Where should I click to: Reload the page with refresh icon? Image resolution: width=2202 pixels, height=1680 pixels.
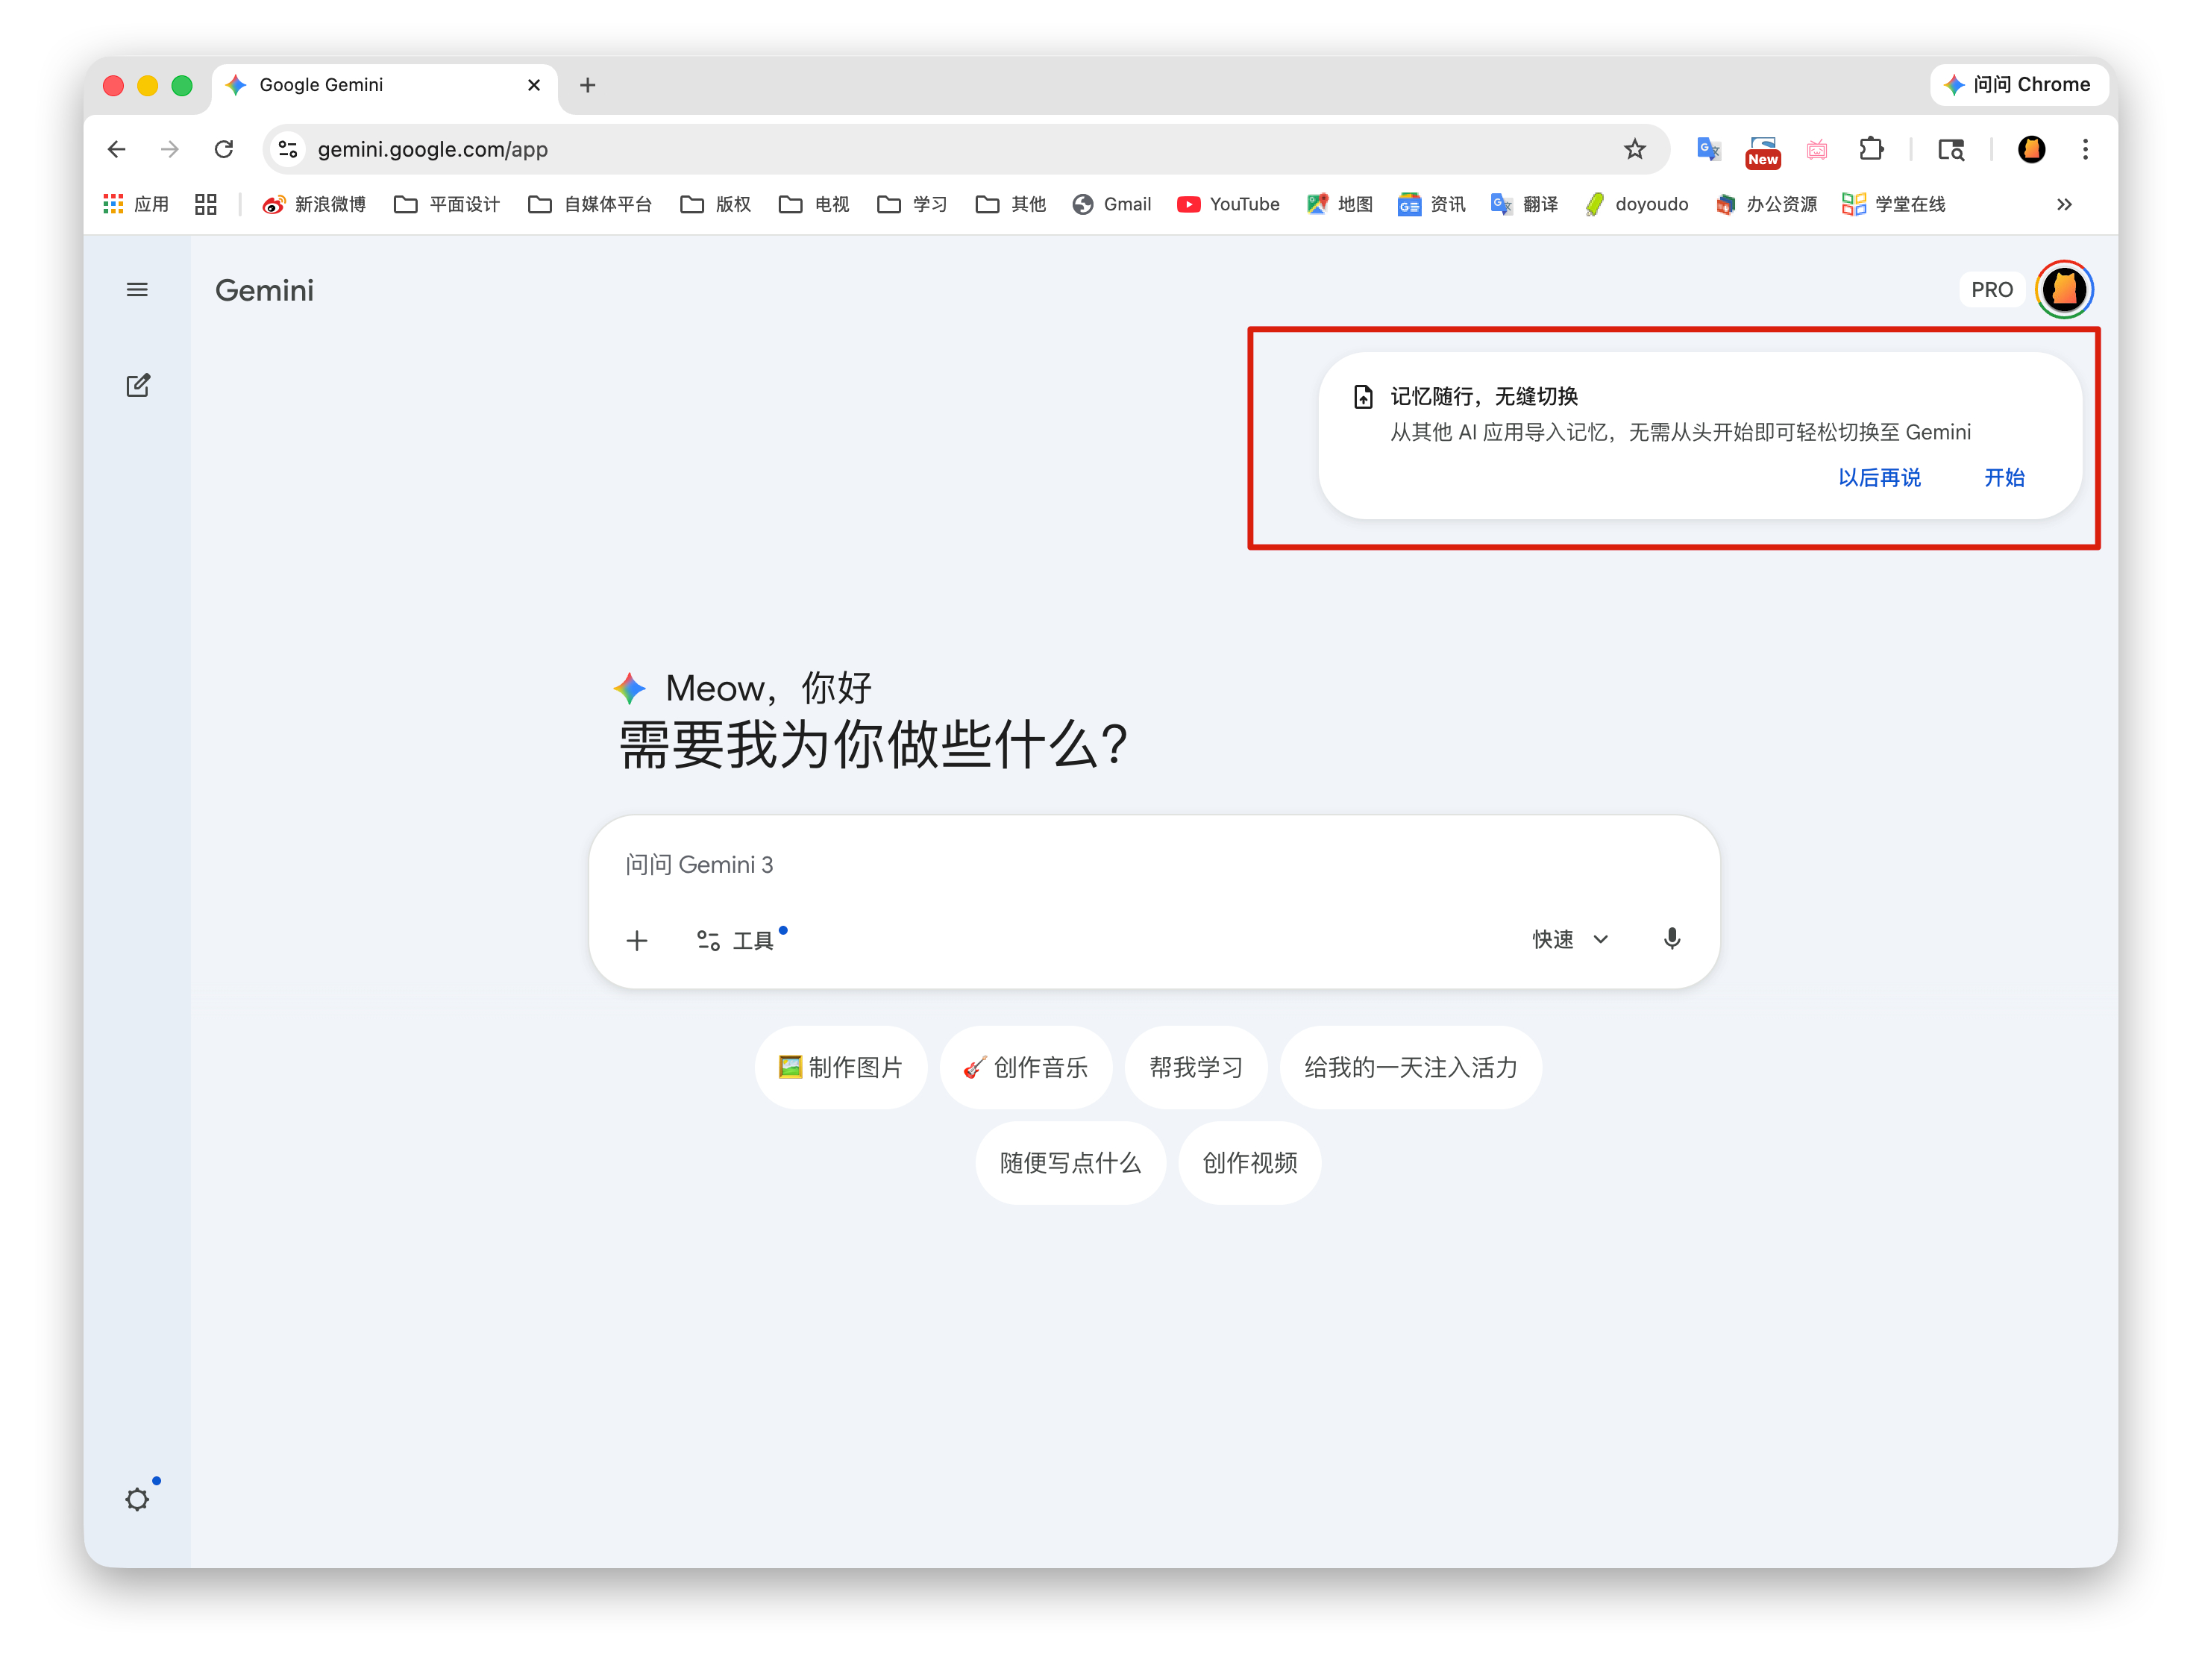pyautogui.click(x=224, y=149)
